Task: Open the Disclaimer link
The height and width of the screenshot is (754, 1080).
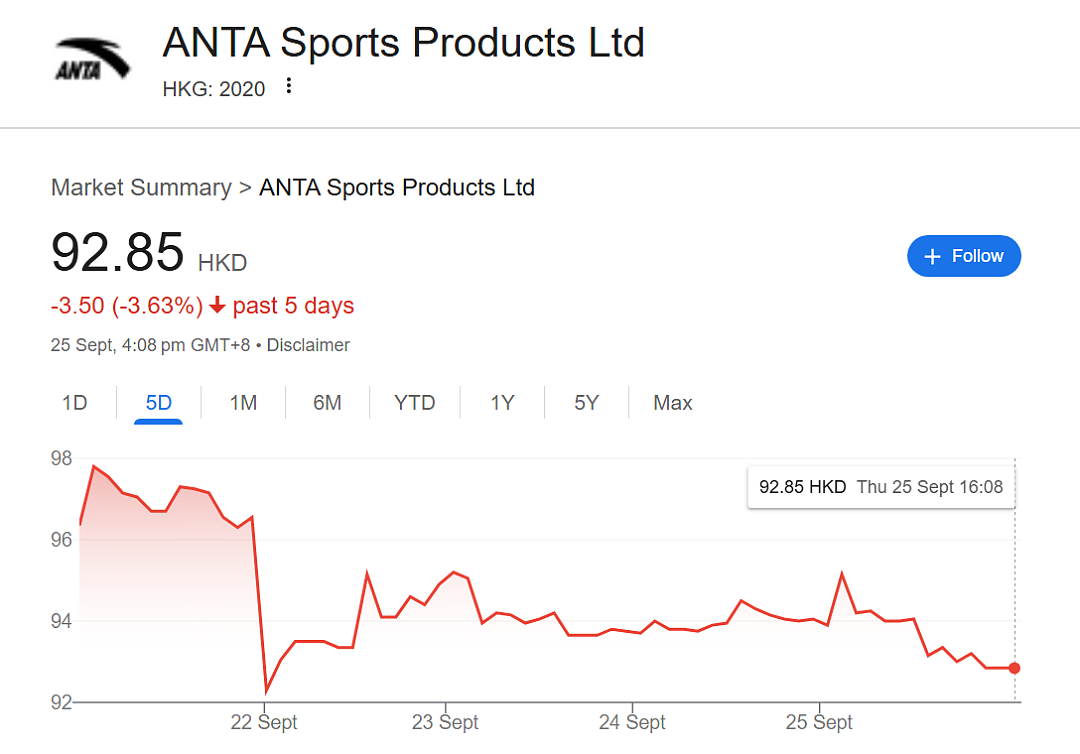Action: [x=308, y=345]
